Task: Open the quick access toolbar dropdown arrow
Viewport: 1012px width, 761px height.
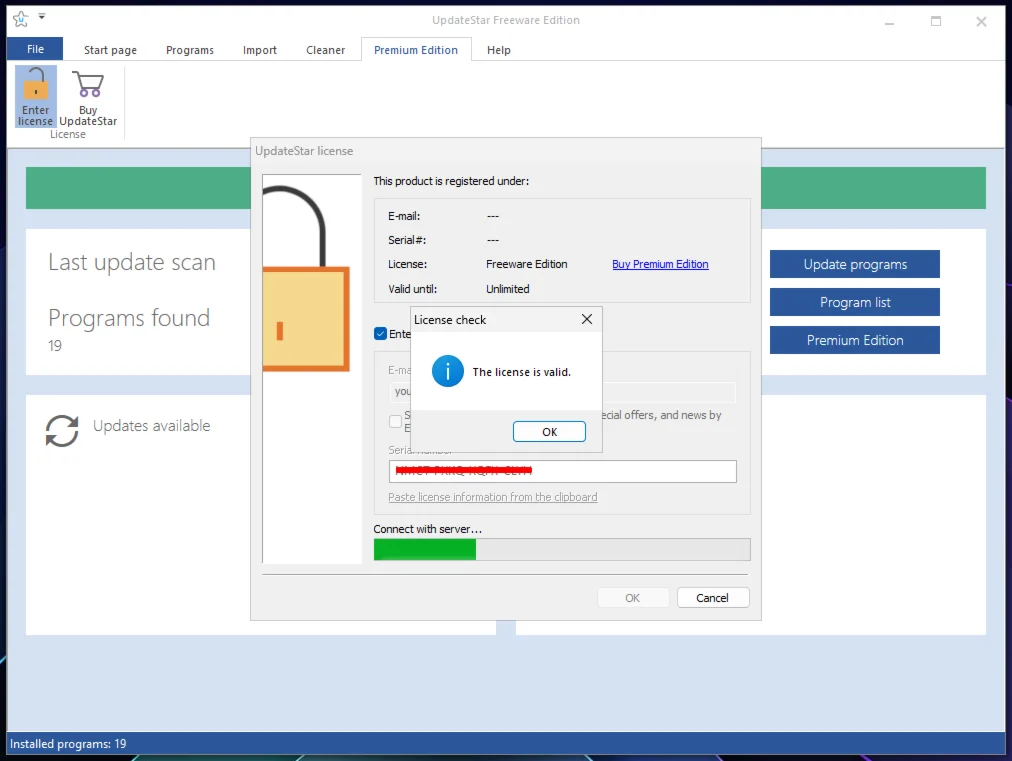Action: pyautogui.click(x=42, y=17)
